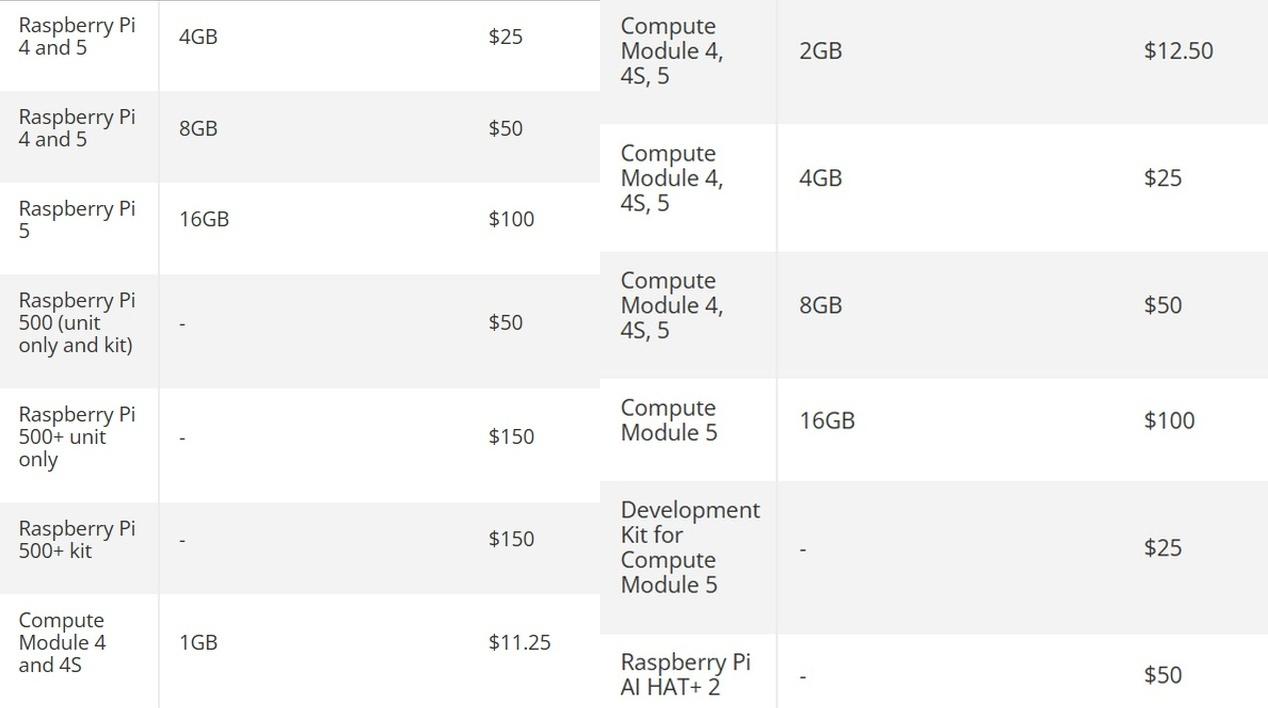The height and width of the screenshot is (708, 1268).
Task: Select the 2GB memory cell
Action: [820, 51]
